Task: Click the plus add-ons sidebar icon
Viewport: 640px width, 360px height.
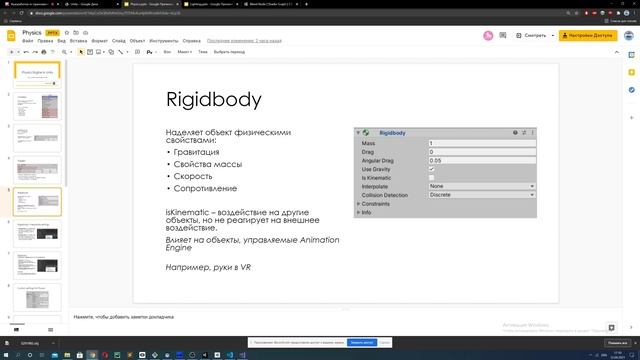Action: click(631, 118)
